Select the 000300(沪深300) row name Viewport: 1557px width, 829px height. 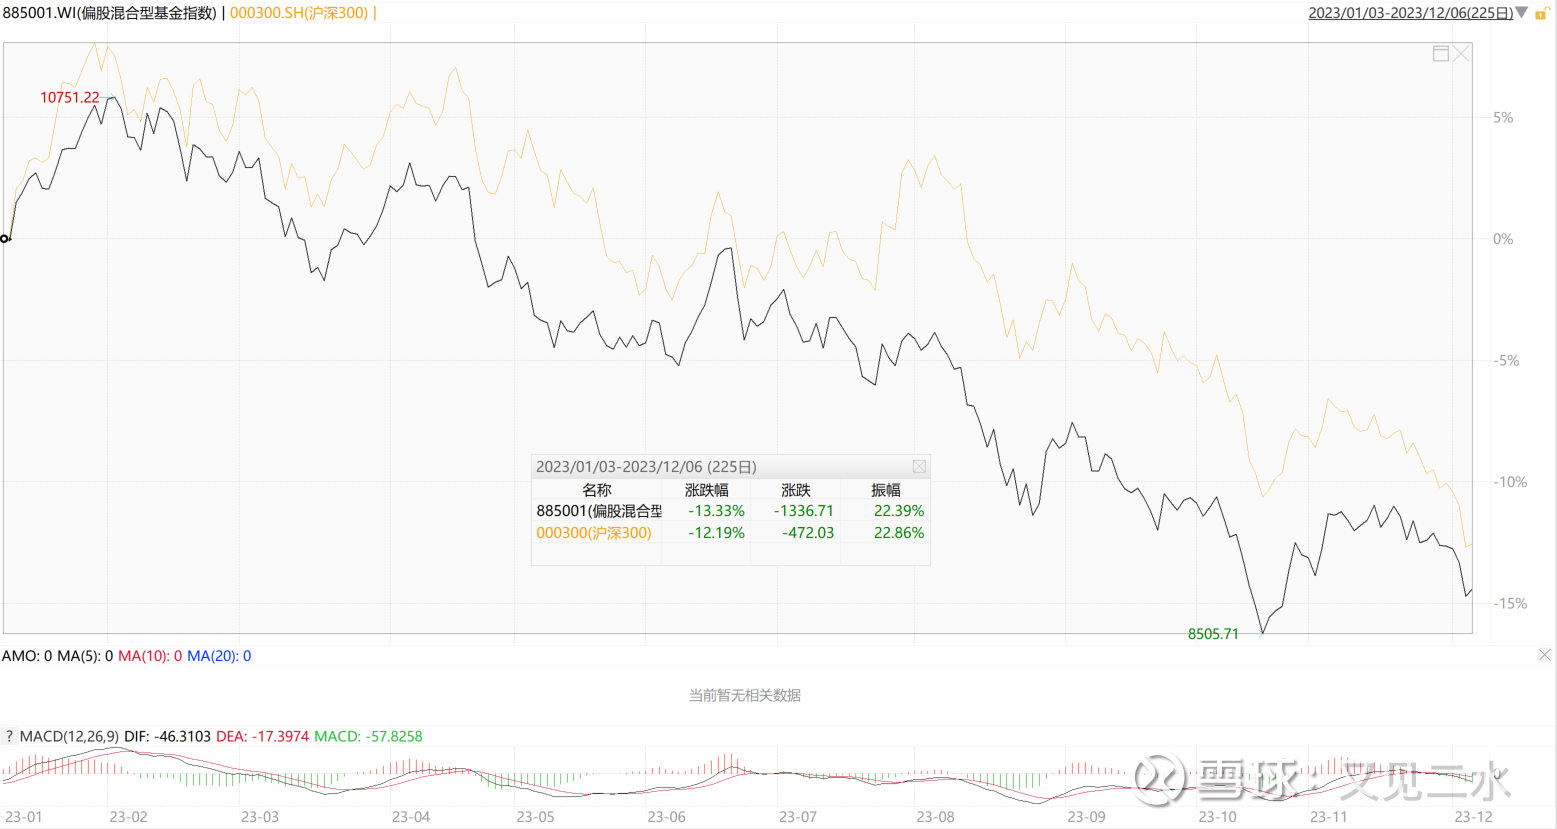point(594,533)
